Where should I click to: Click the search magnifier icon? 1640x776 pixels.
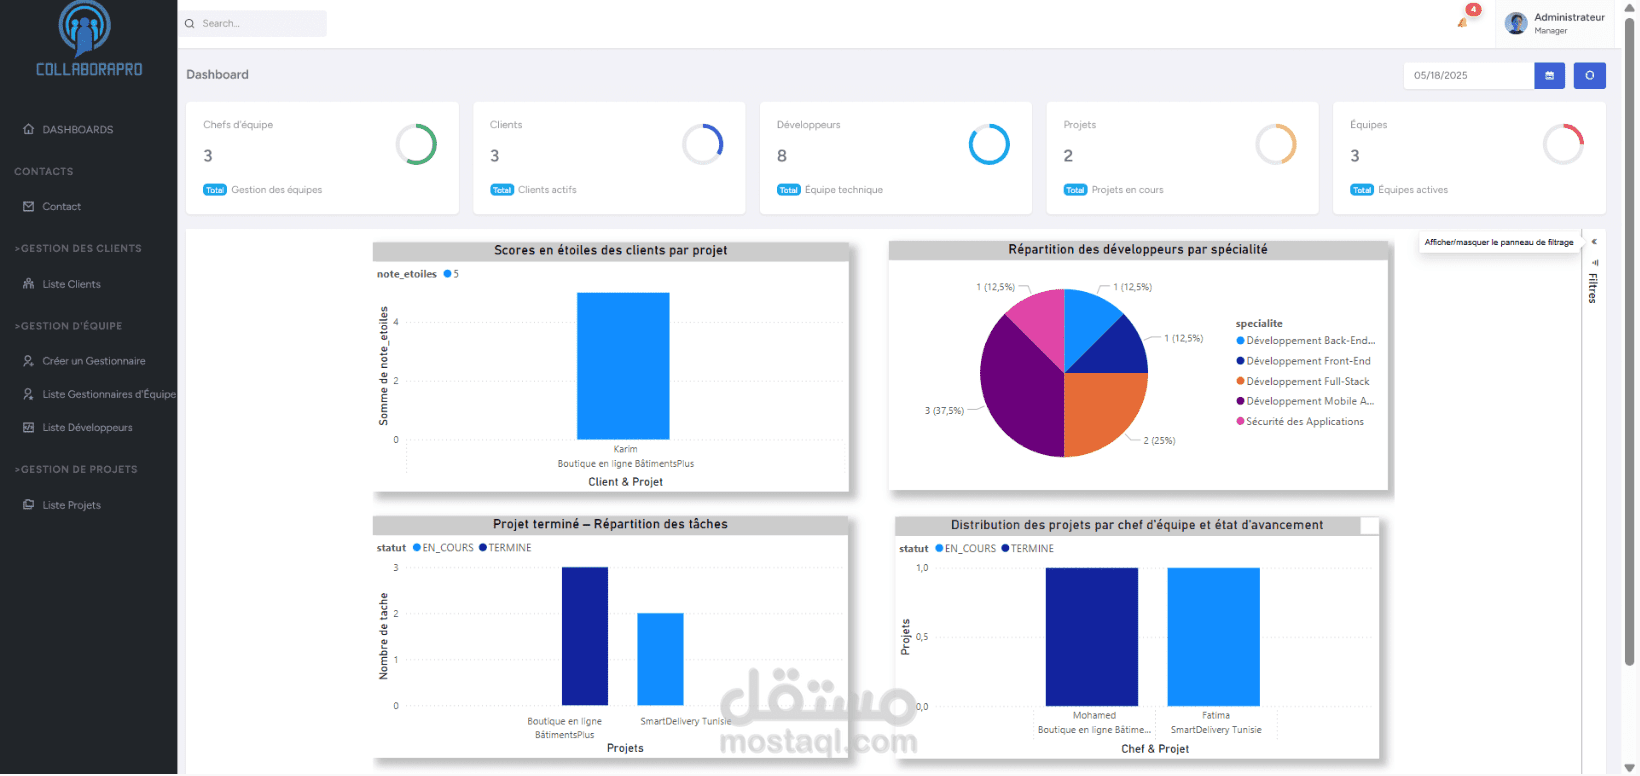click(x=190, y=24)
